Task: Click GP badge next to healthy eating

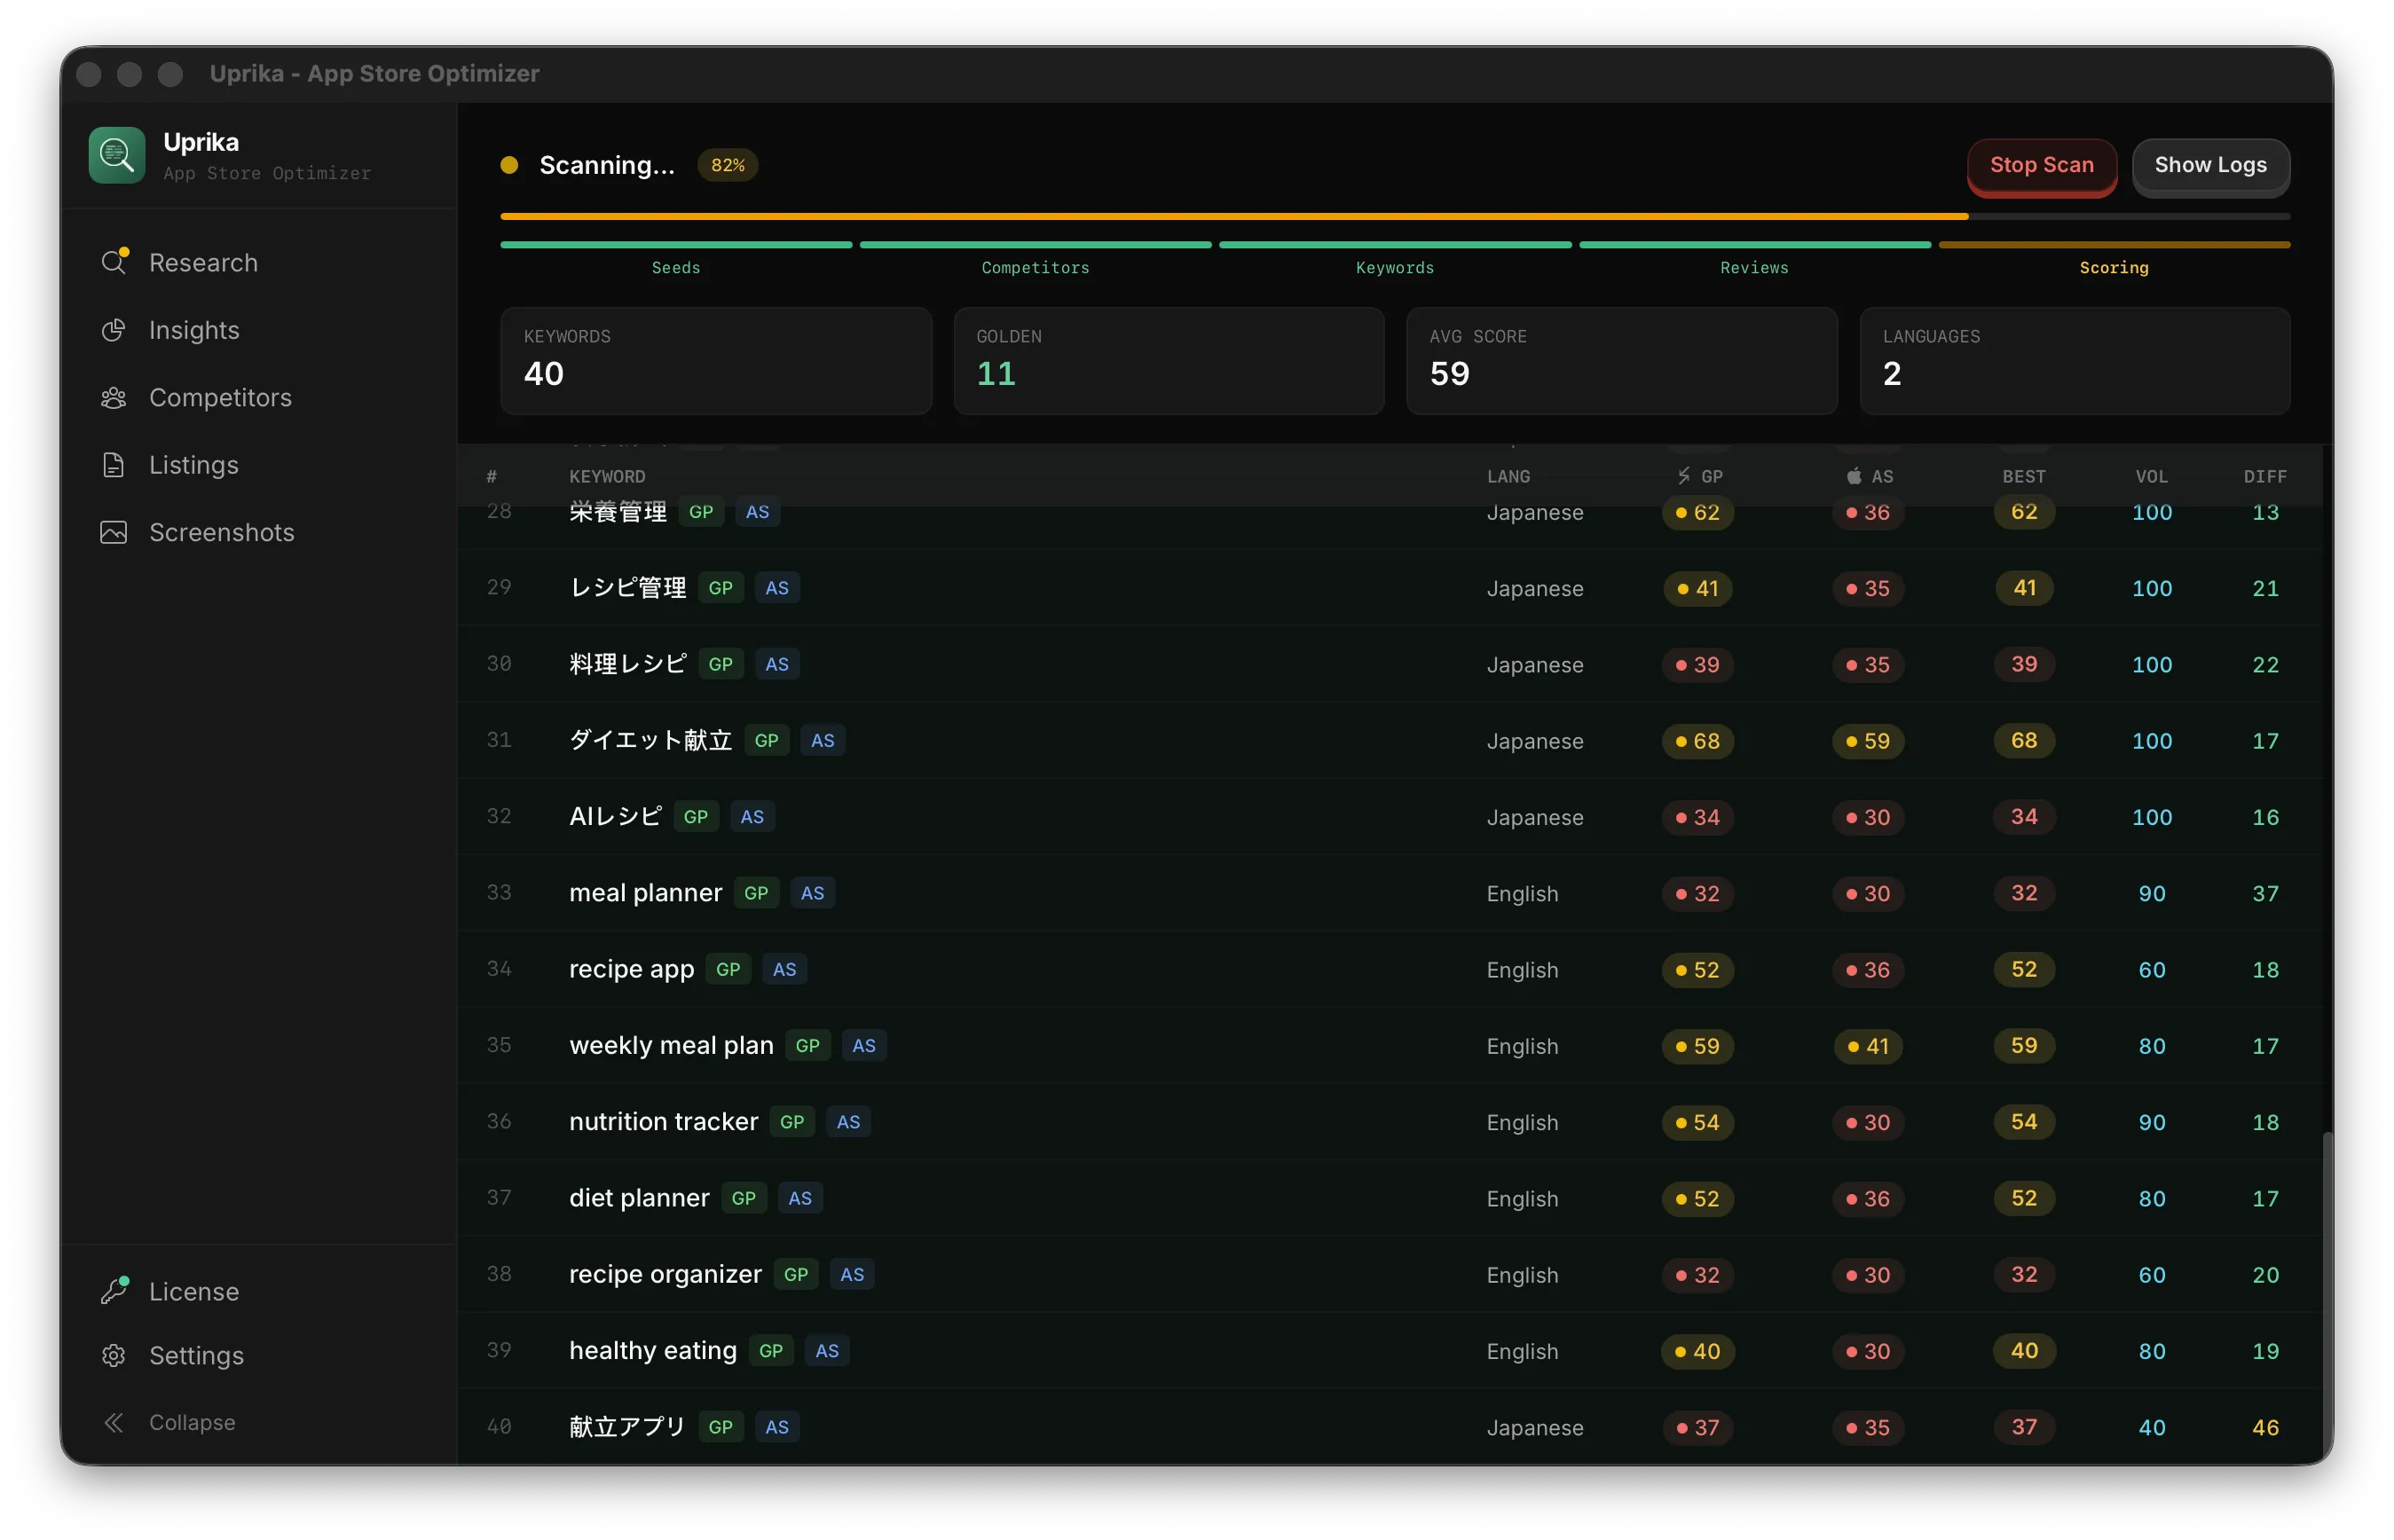Action: point(771,1351)
